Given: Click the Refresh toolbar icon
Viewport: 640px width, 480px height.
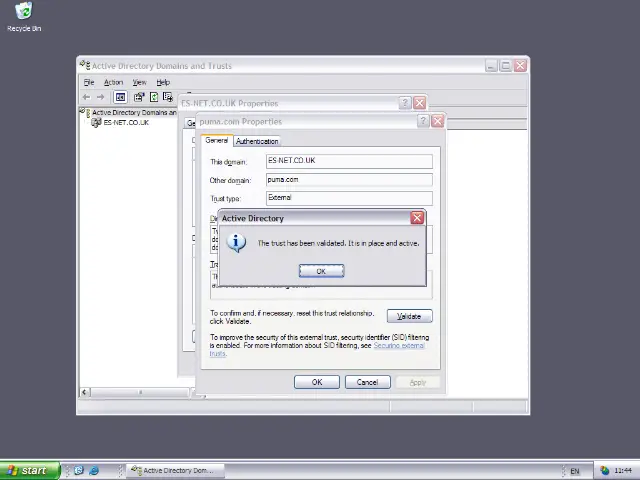Looking at the screenshot, I should pyautogui.click(x=154, y=97).
